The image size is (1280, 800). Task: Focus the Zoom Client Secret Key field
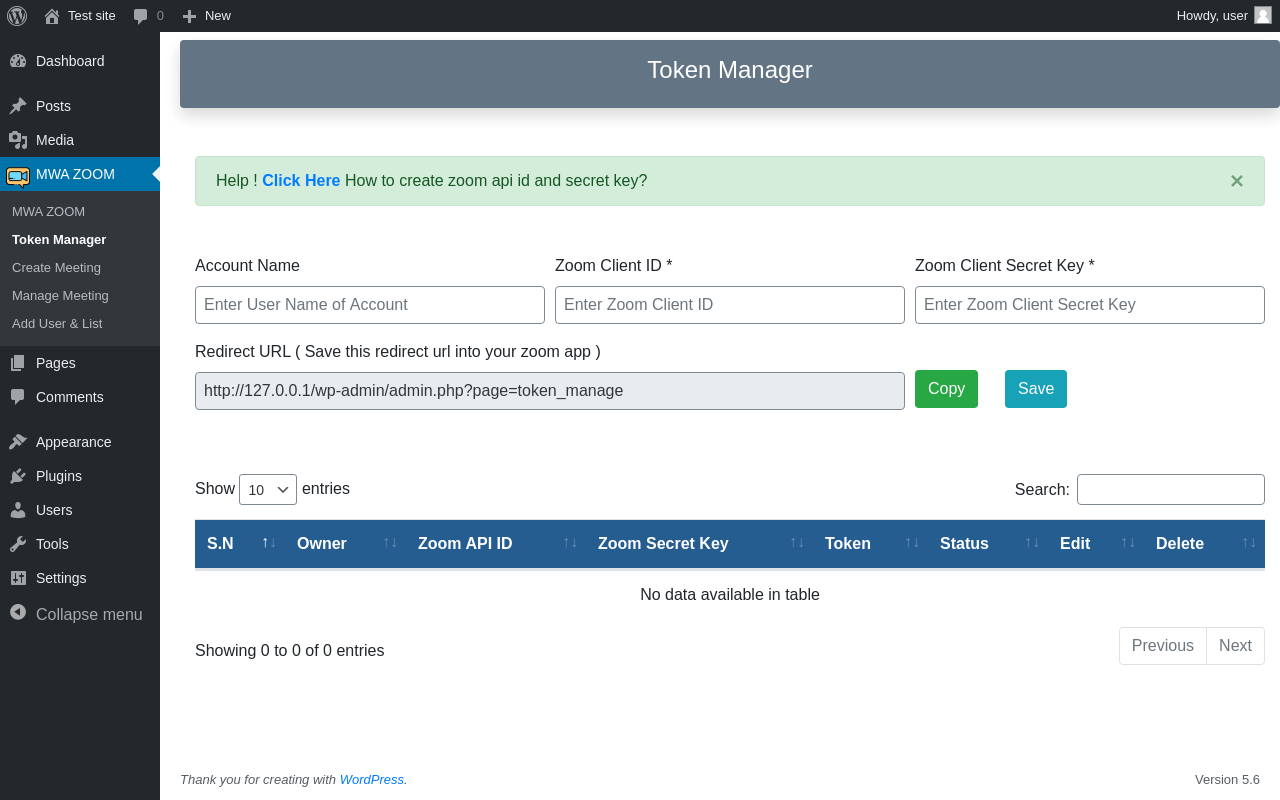point(1090,305)
